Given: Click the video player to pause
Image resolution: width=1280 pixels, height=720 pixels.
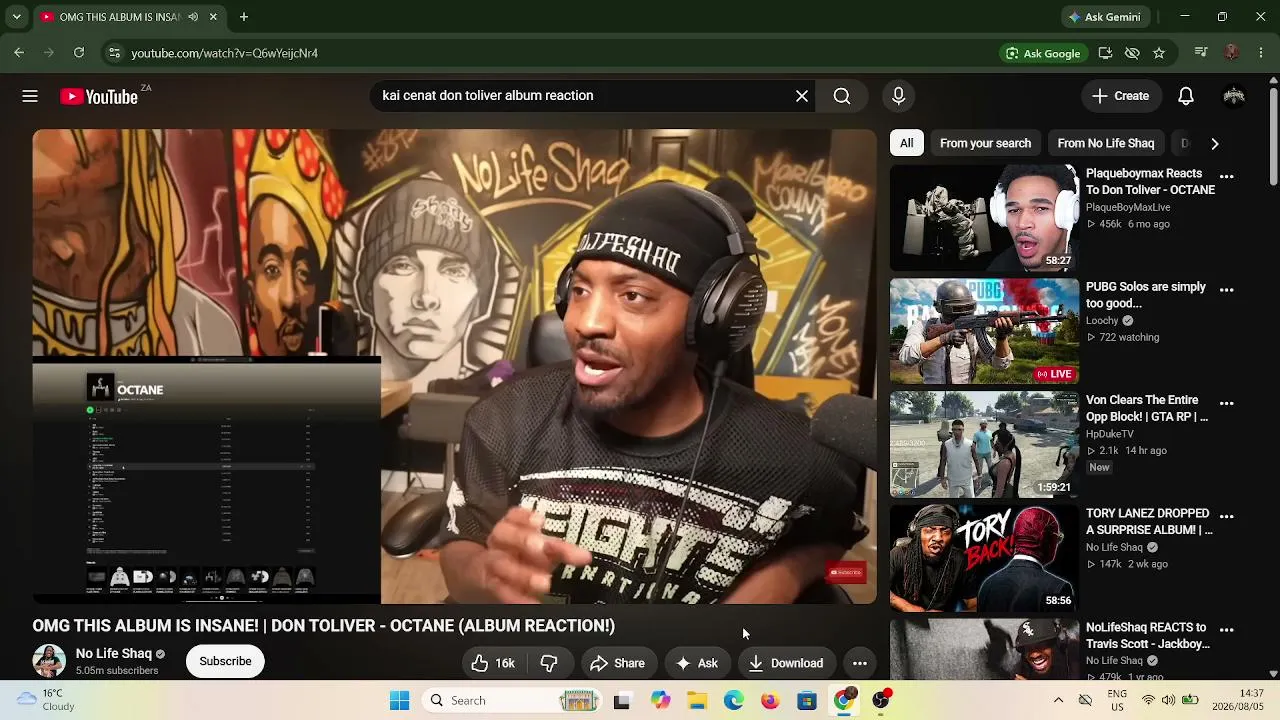Looking at the screenshot, I should tap(454, 366).
